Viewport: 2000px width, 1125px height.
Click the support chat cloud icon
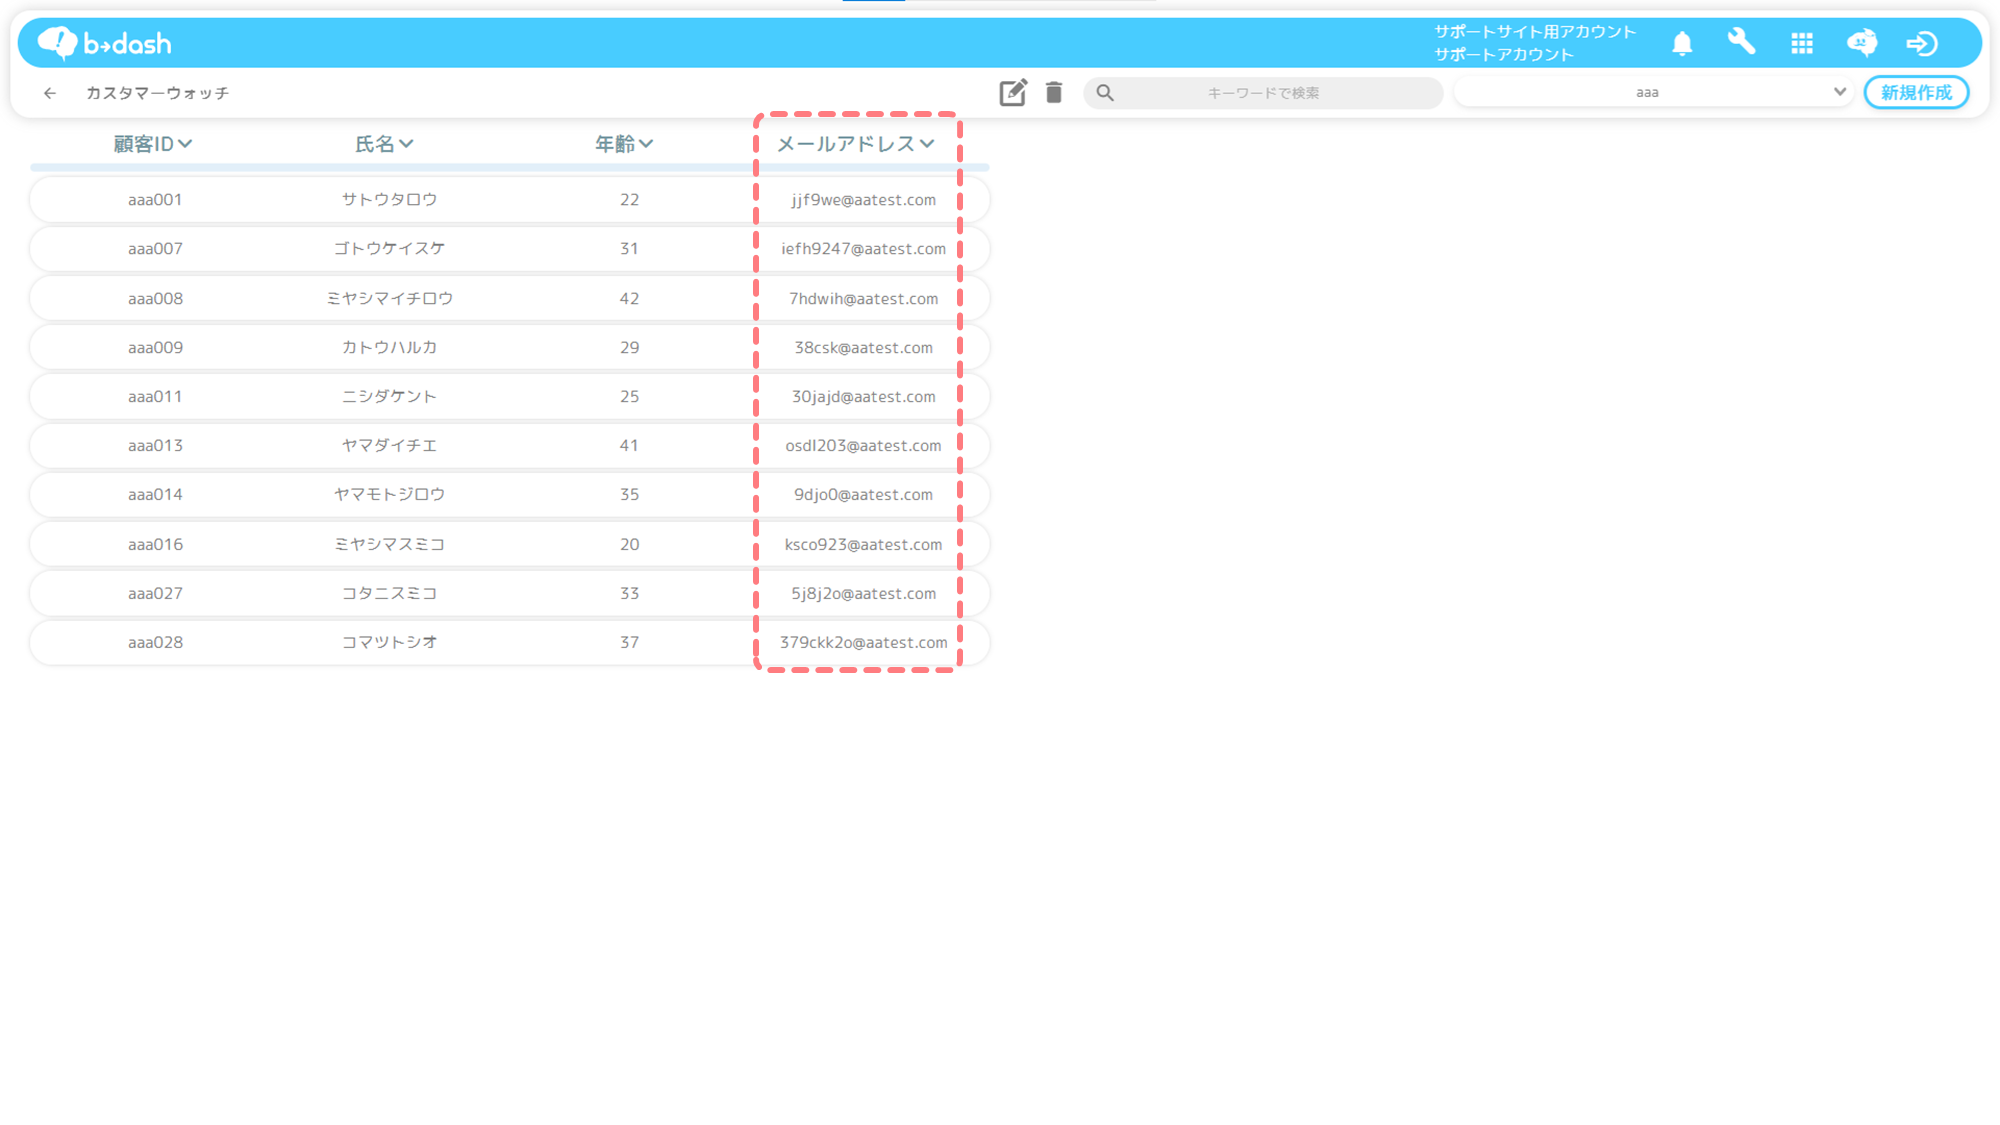(x=1861, y=43)
